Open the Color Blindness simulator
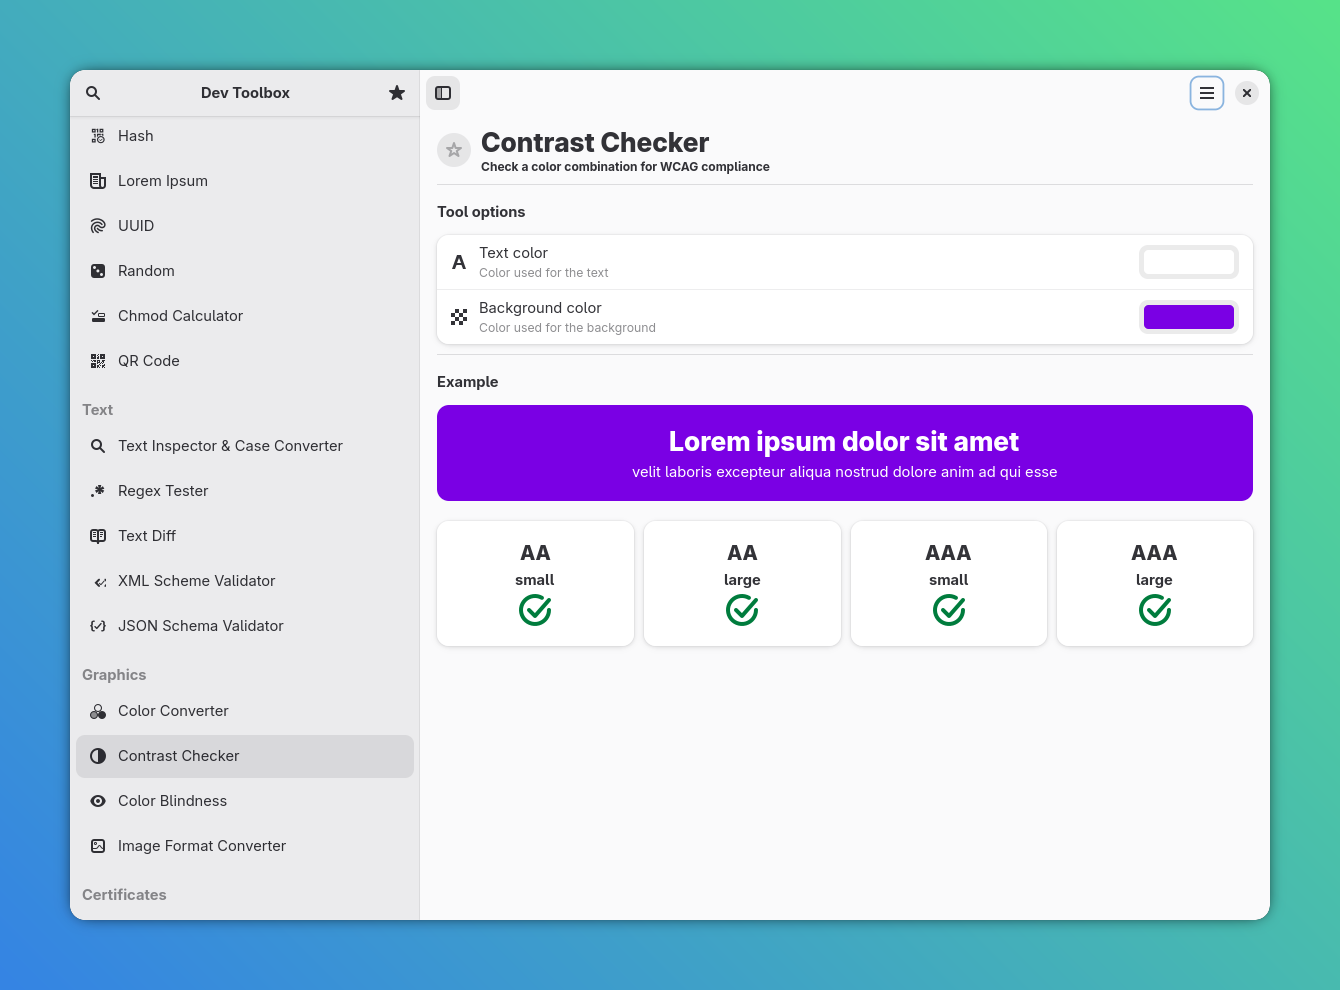 tap(172, 800)
